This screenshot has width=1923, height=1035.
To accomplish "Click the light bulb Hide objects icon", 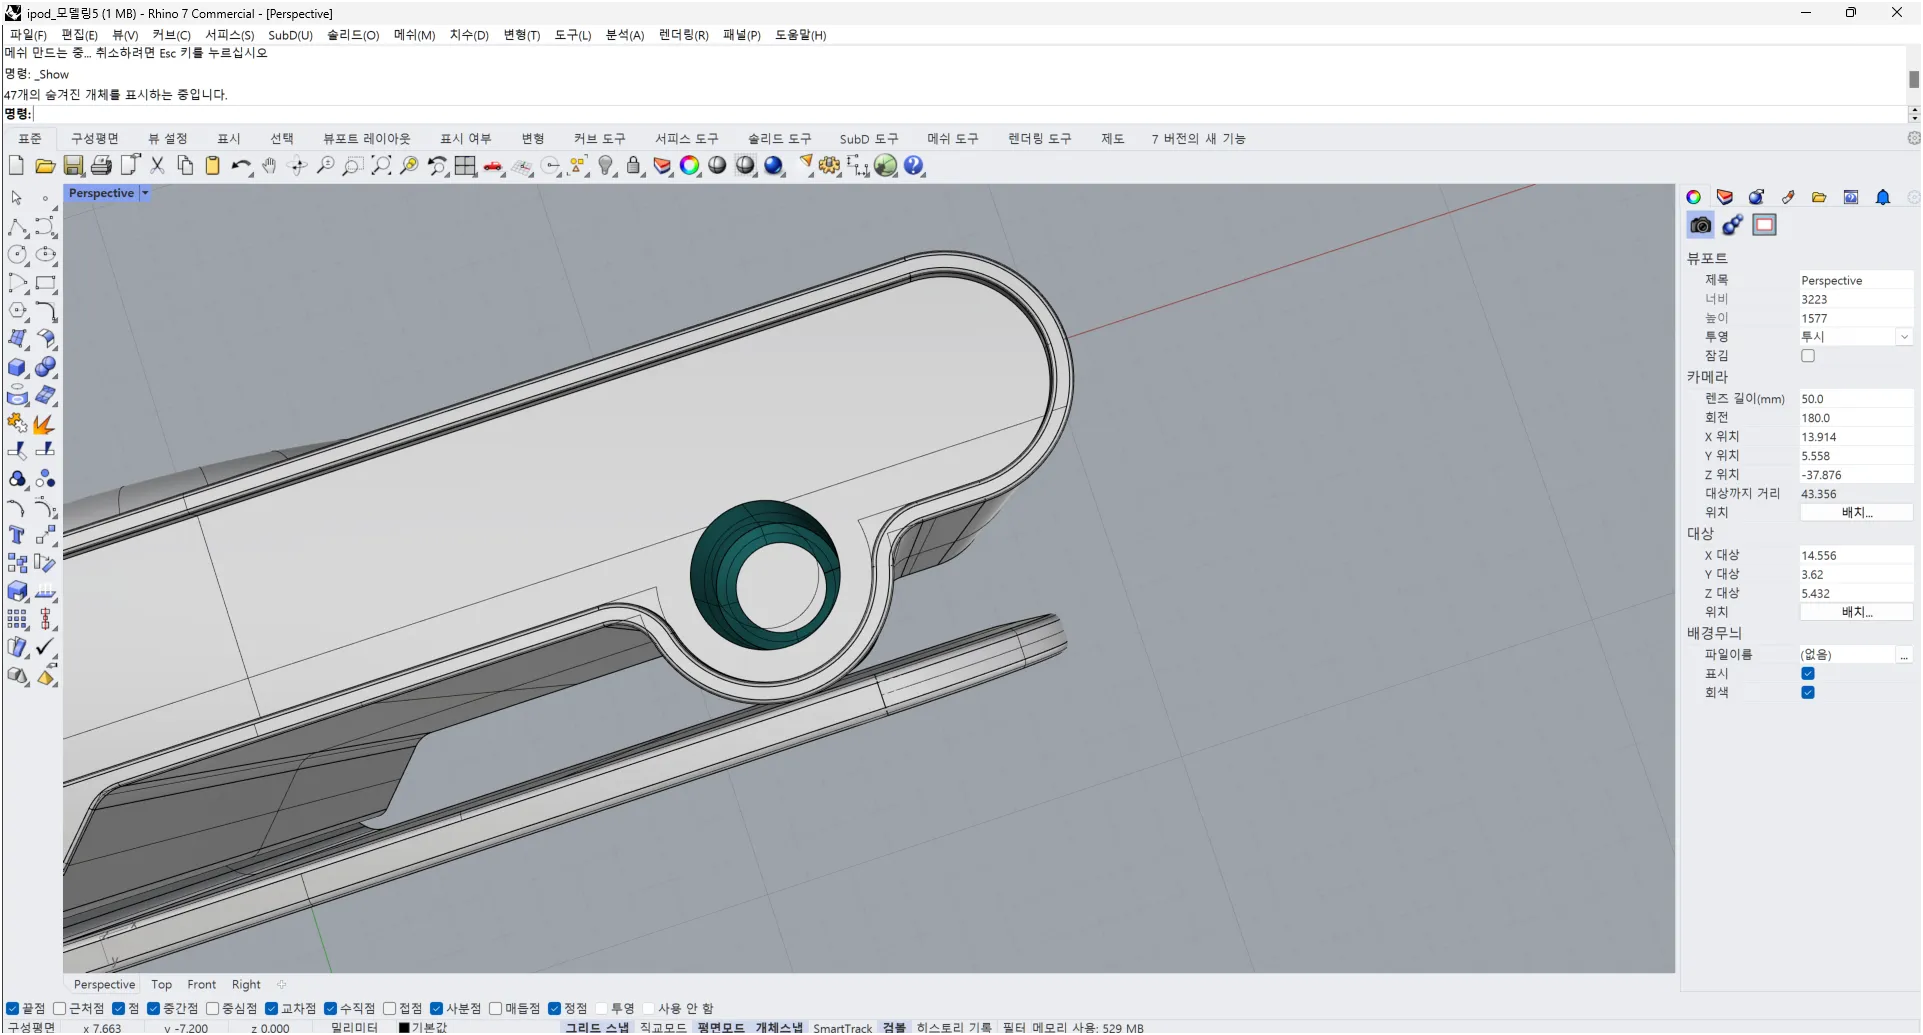I will [606, 166].
